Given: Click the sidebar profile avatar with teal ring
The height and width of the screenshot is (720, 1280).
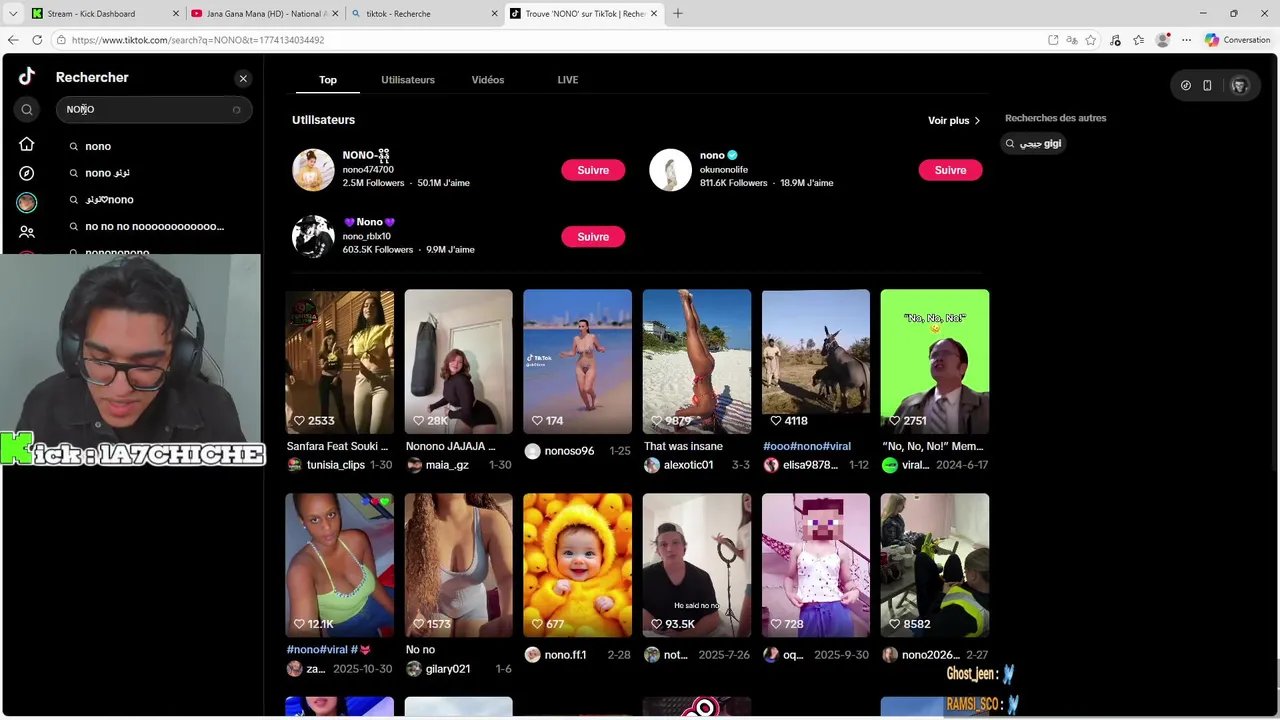Looking at the screenshot, I should pos(27,202).
